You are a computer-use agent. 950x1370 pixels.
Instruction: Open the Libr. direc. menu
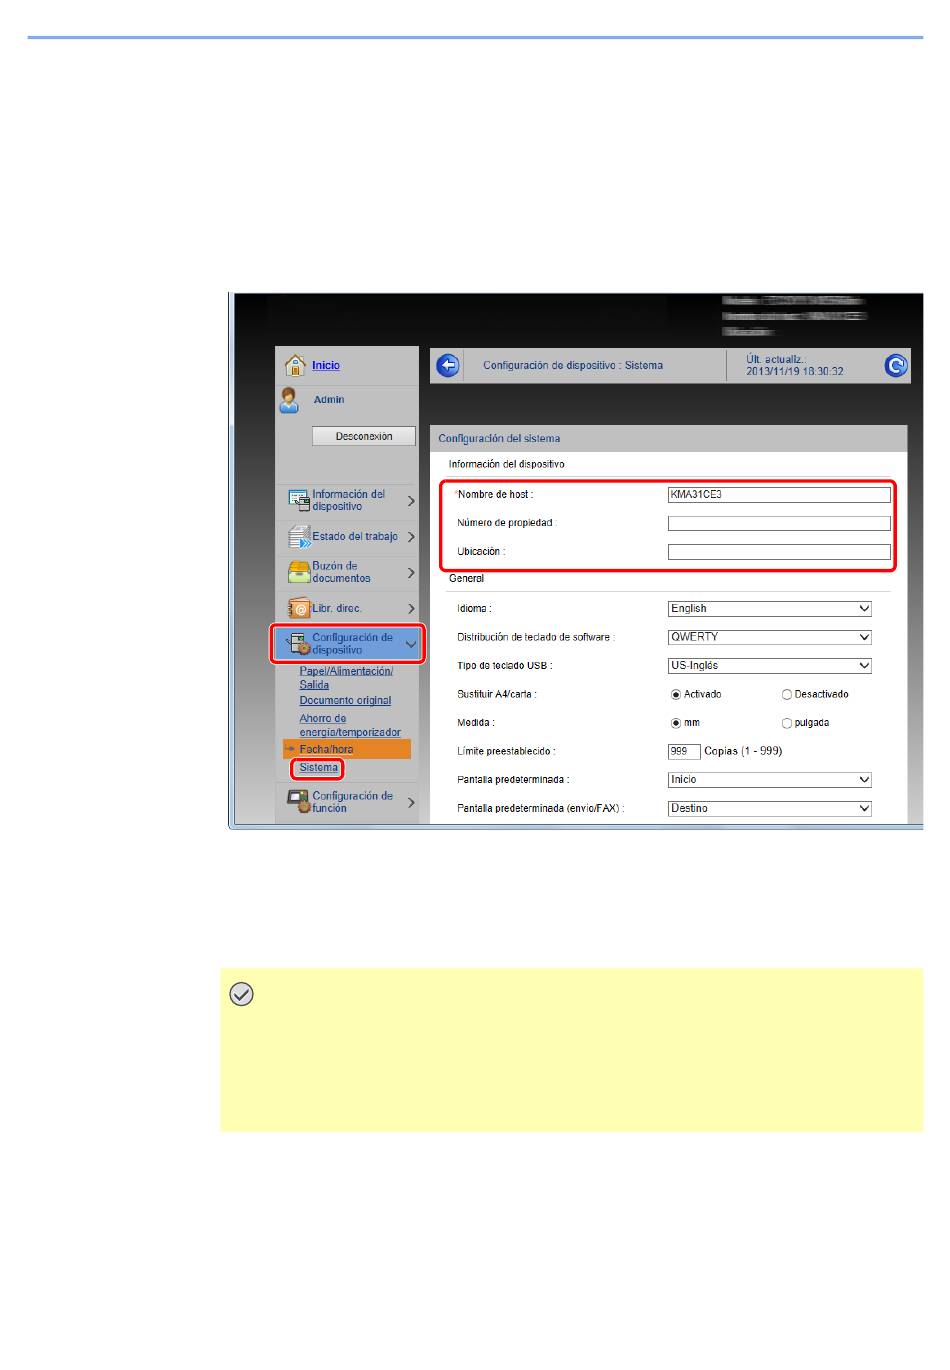tap(337, 608)
